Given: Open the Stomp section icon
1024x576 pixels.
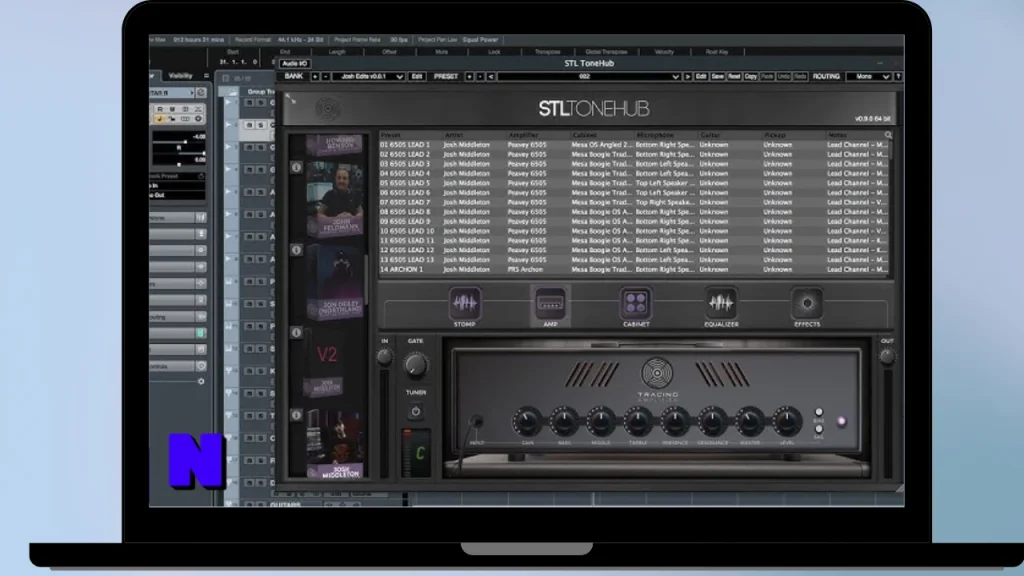Looking at the screenshot, I should pyautogui.click(x=465, y=303).
